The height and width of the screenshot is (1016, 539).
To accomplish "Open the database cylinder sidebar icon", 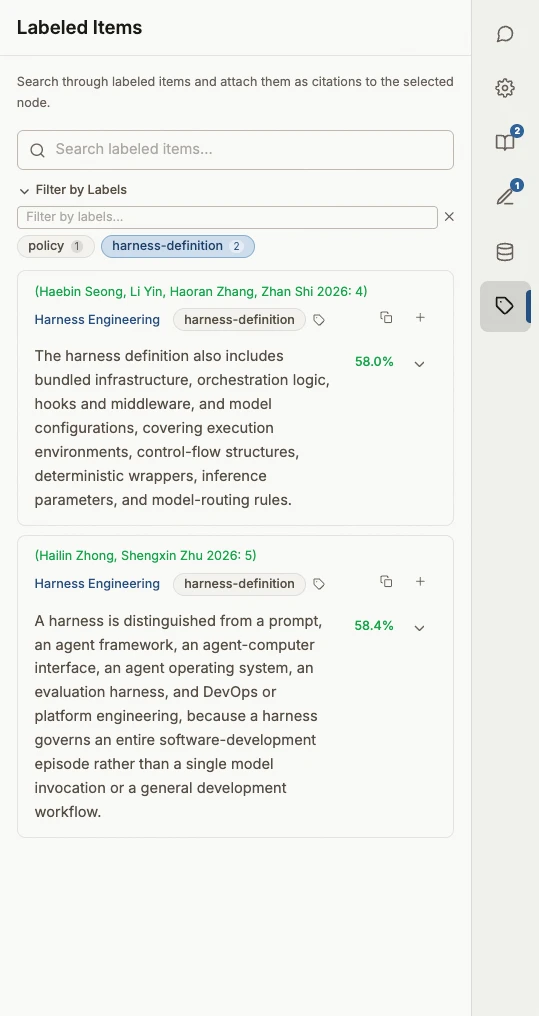I will [505, 252].
